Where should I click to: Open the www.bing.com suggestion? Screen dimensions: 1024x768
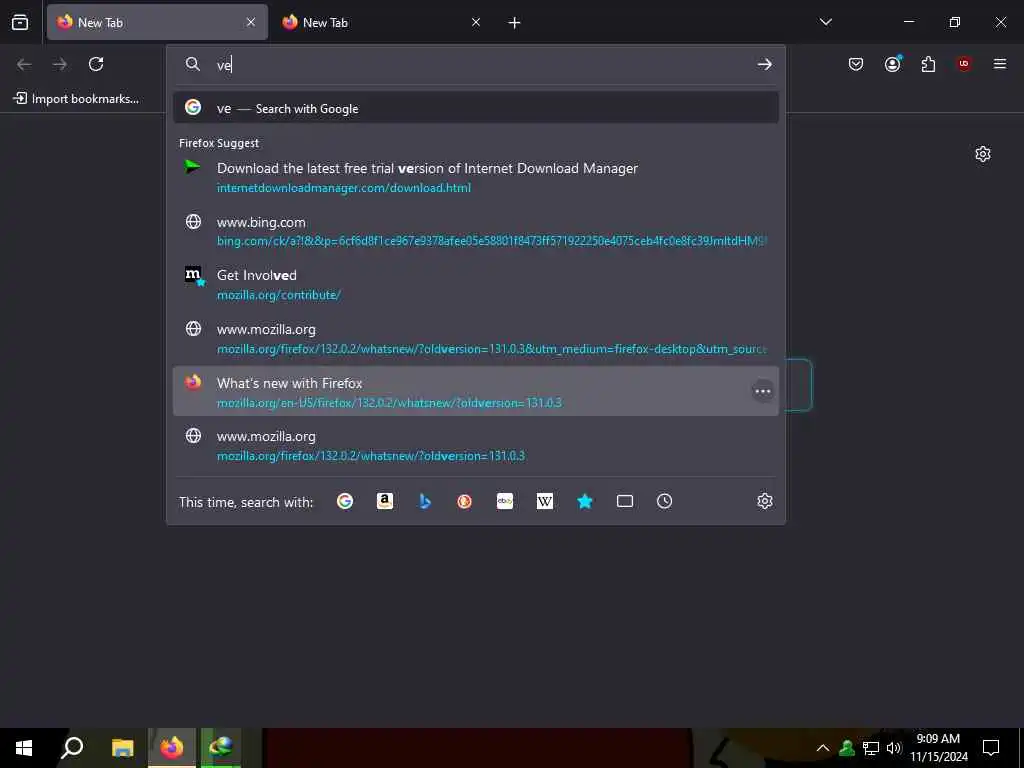click(x=476, y=231)
